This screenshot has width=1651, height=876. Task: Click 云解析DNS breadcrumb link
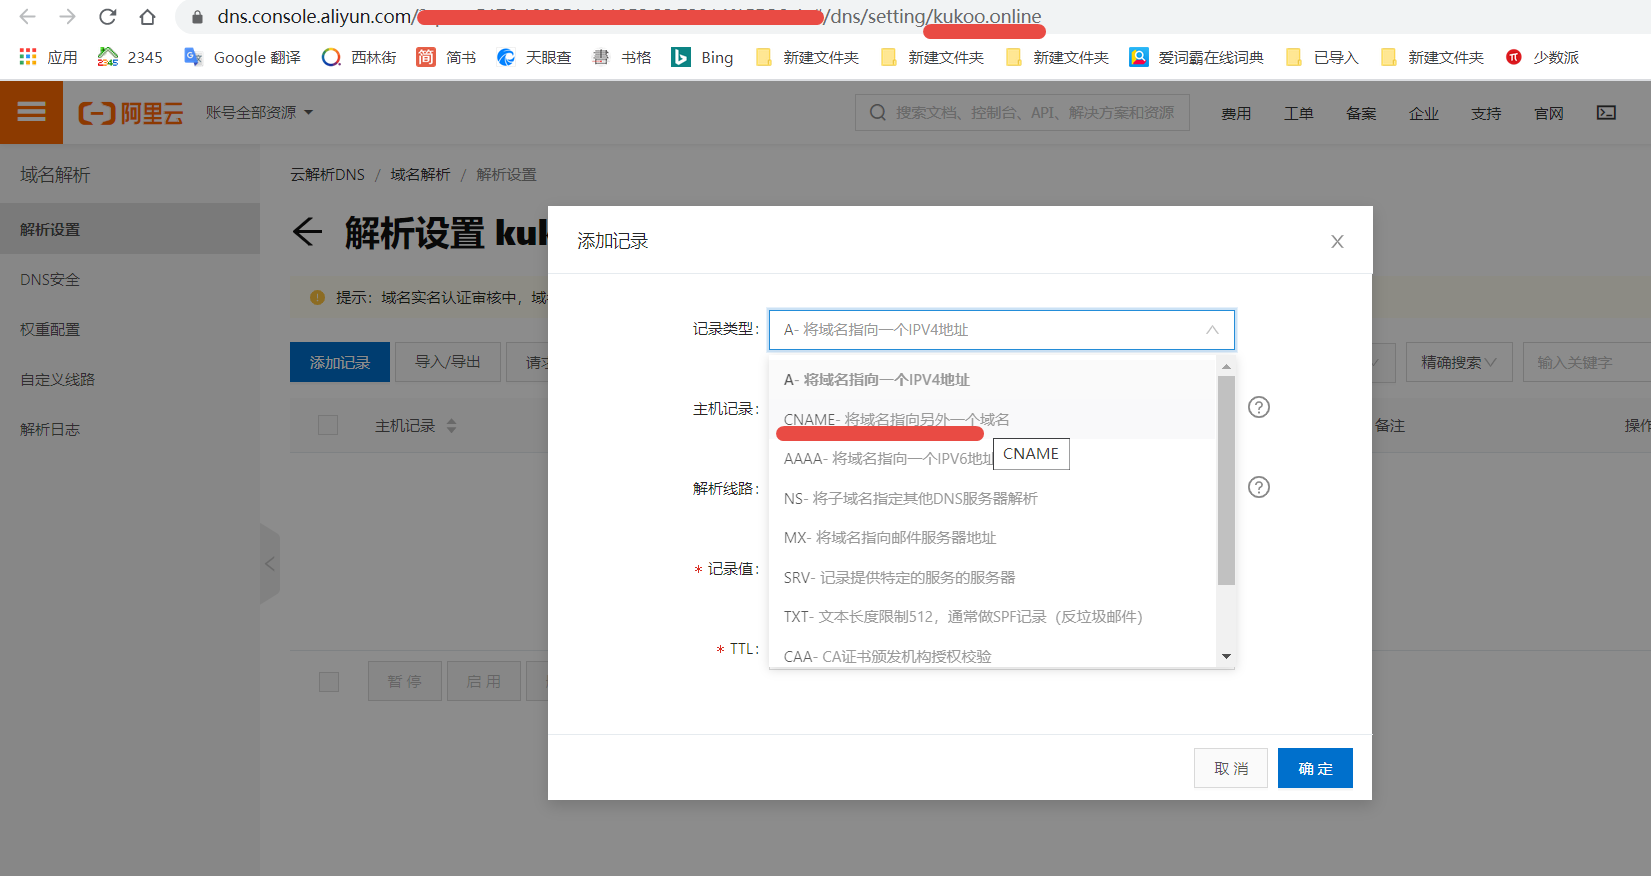(x=328, y=174)
